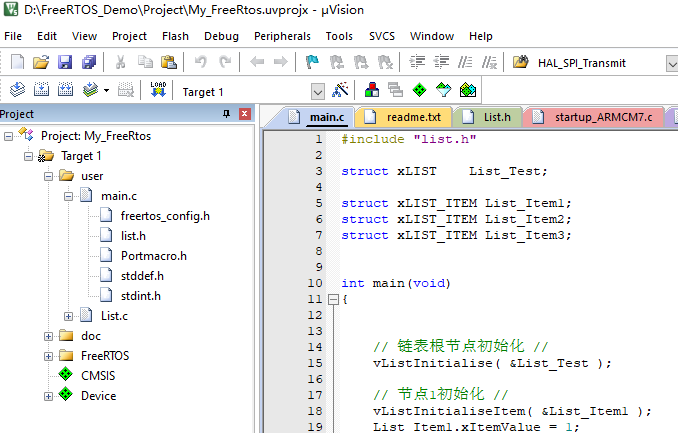Screen dimensions: 678x433
Task: Switch to the readme.txt tab
Action: [x=403, y=117]
